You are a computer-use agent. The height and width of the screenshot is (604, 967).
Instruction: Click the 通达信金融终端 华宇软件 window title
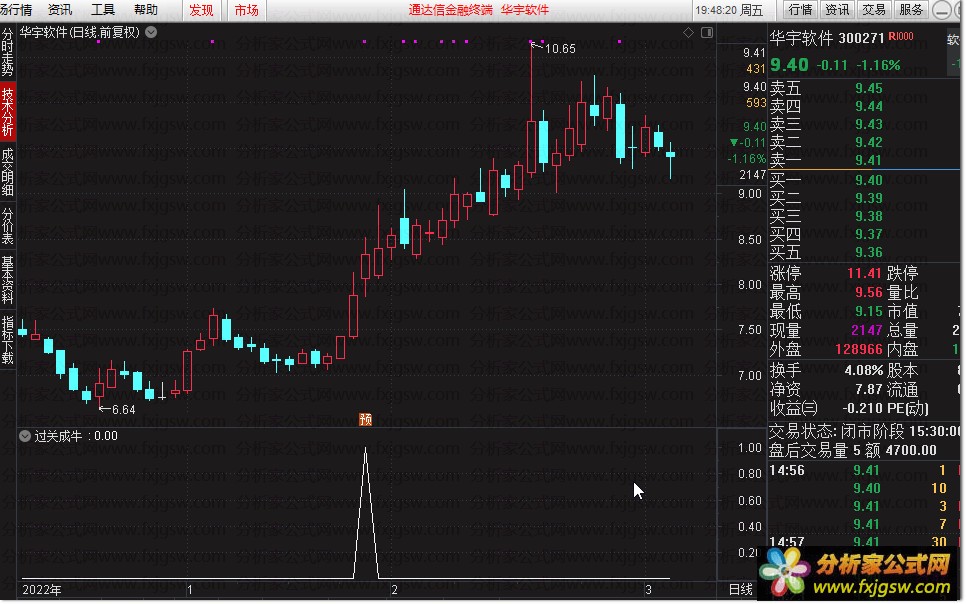(479, 10)
